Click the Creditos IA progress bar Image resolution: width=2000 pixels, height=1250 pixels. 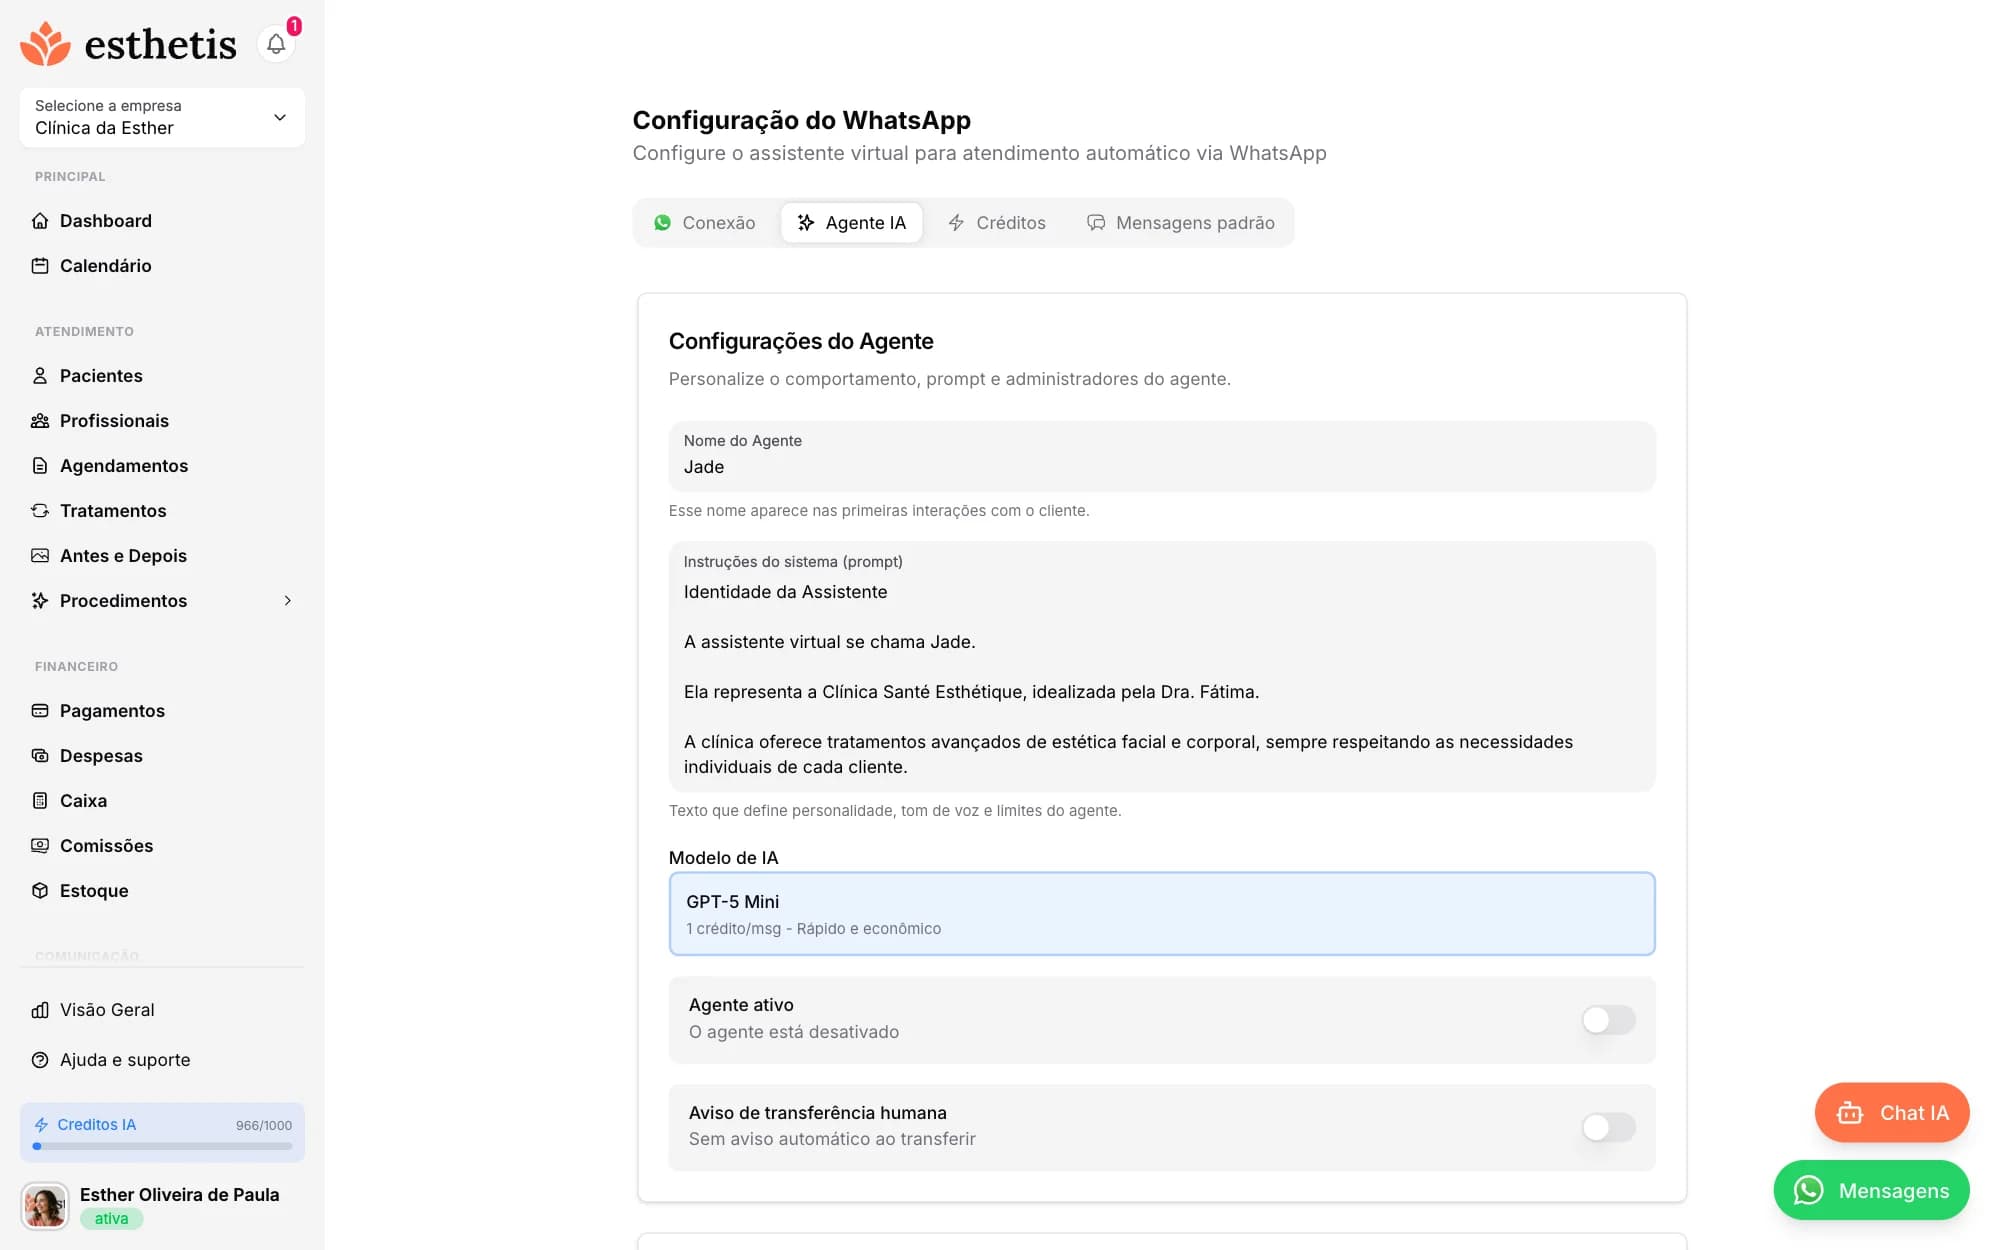point(162,1147)
